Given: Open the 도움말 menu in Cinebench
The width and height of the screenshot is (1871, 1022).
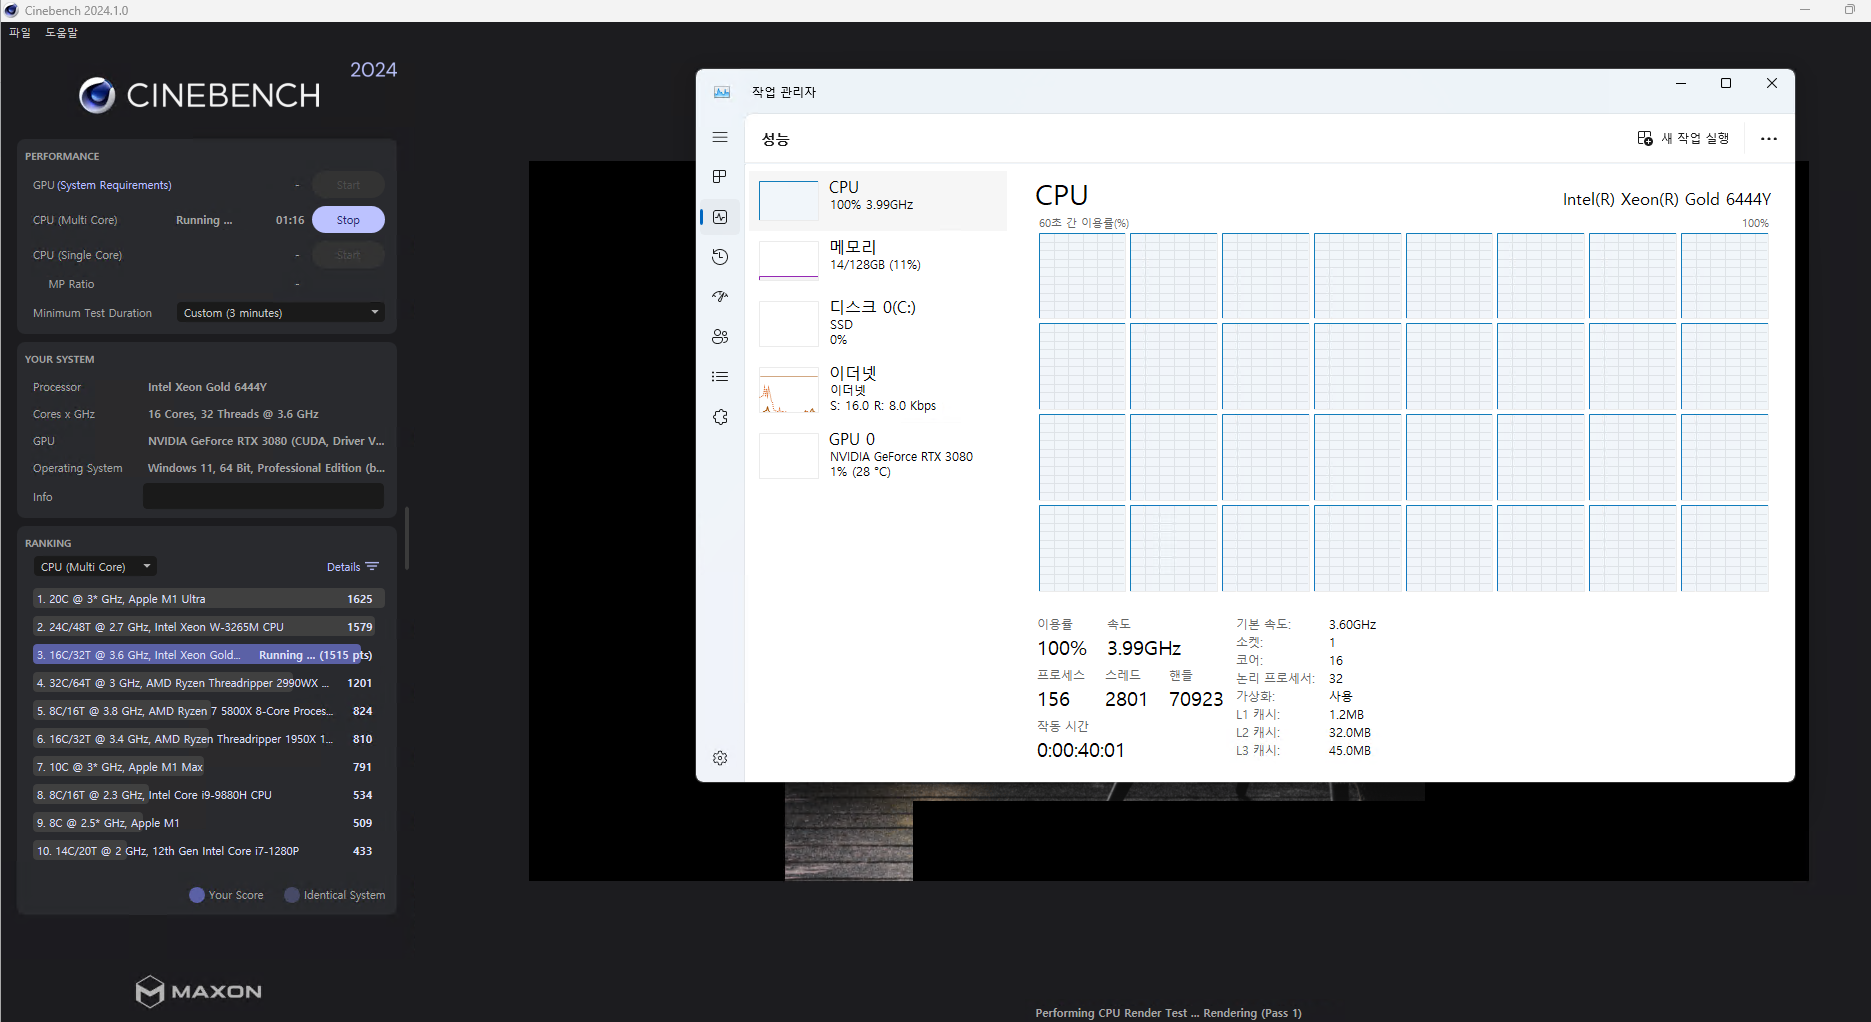Looking at the screenshot, I should click(61, 33).
